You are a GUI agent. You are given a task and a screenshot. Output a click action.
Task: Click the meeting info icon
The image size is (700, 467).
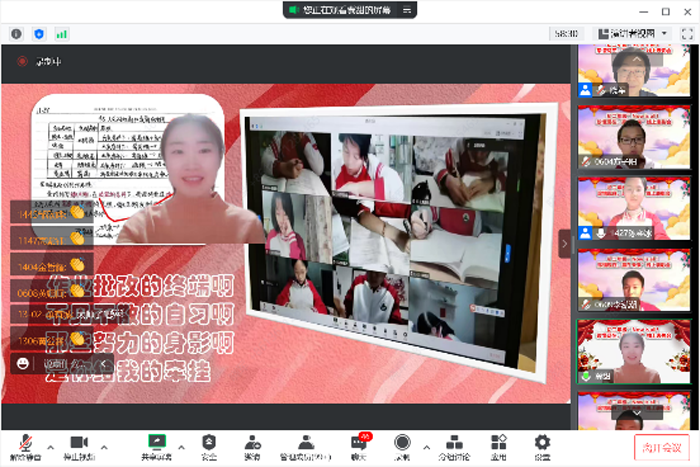click(17, 34)
